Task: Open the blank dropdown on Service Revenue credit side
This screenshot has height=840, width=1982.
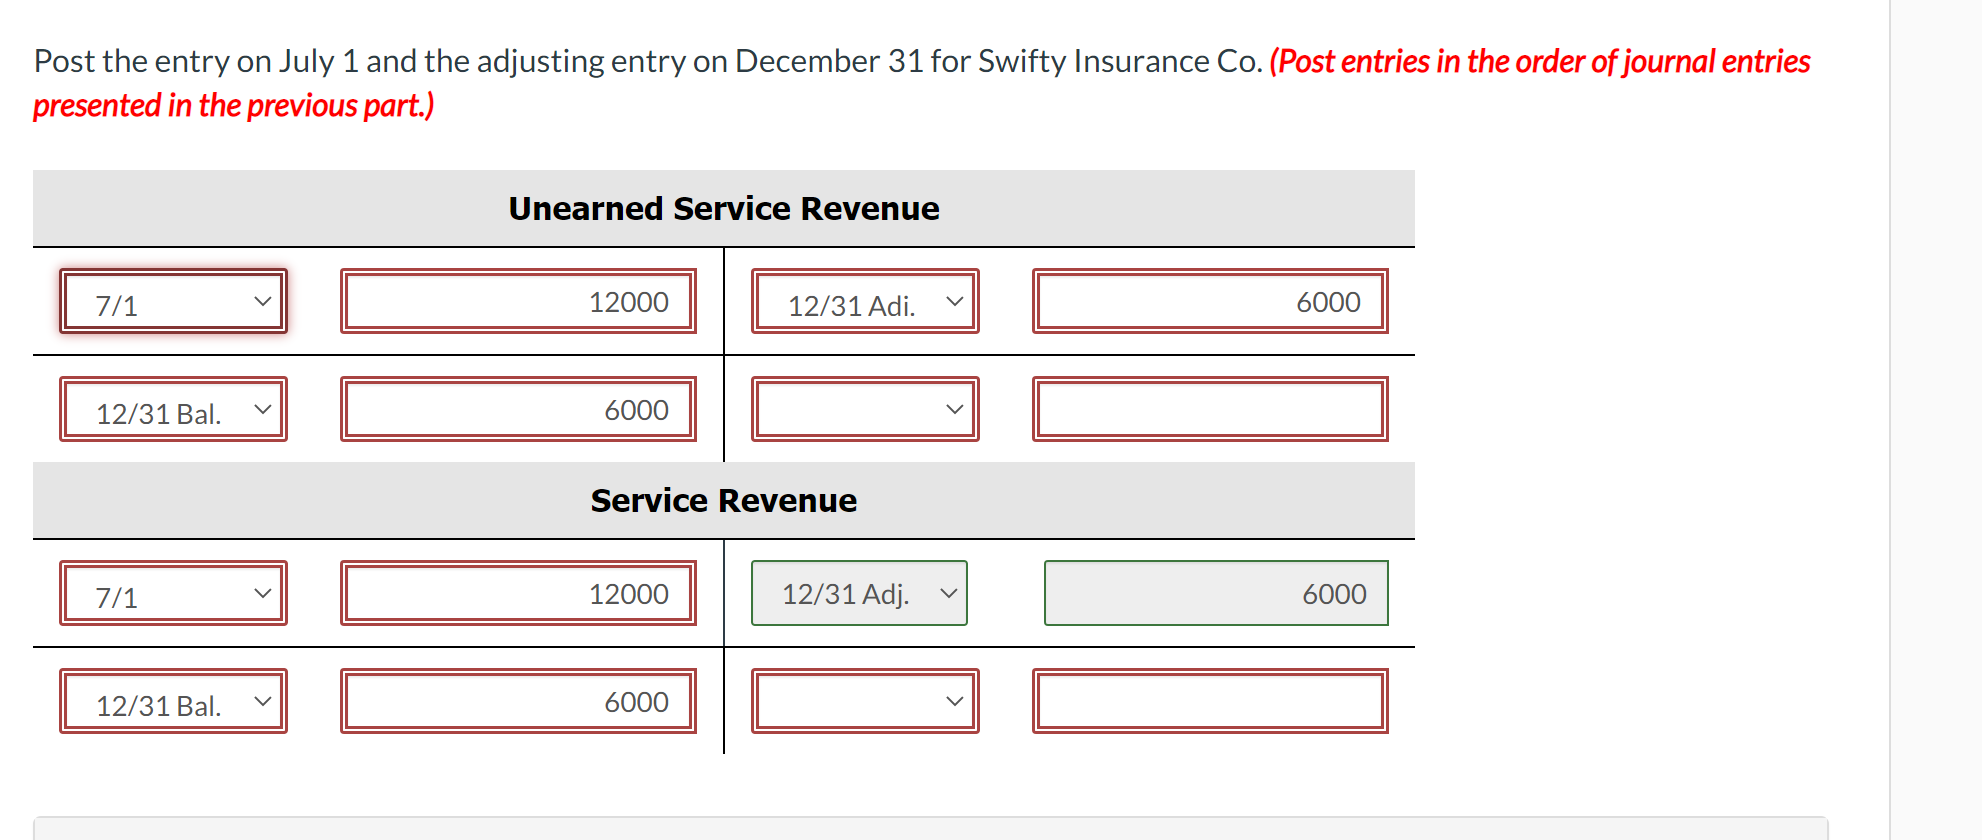Action: pyautogui.click(x=863, y=701)
